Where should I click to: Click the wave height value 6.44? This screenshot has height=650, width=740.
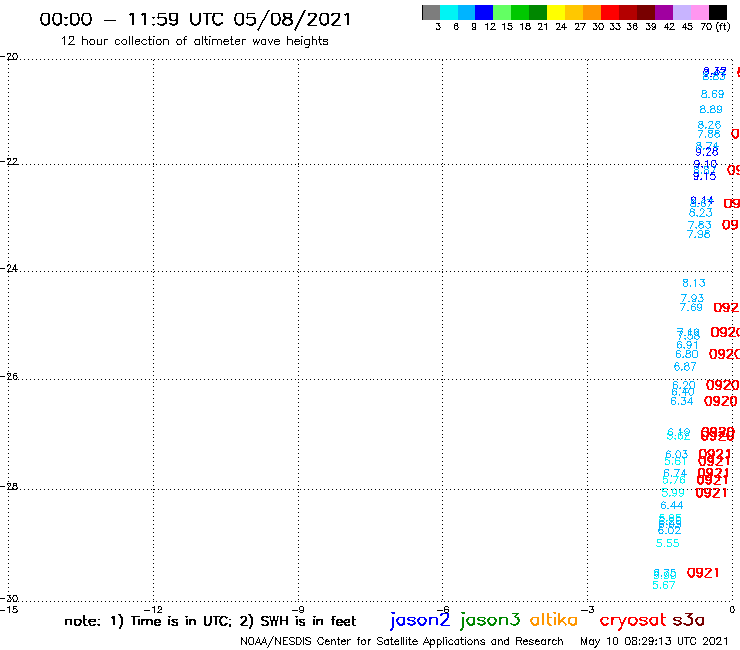point(672,506)
